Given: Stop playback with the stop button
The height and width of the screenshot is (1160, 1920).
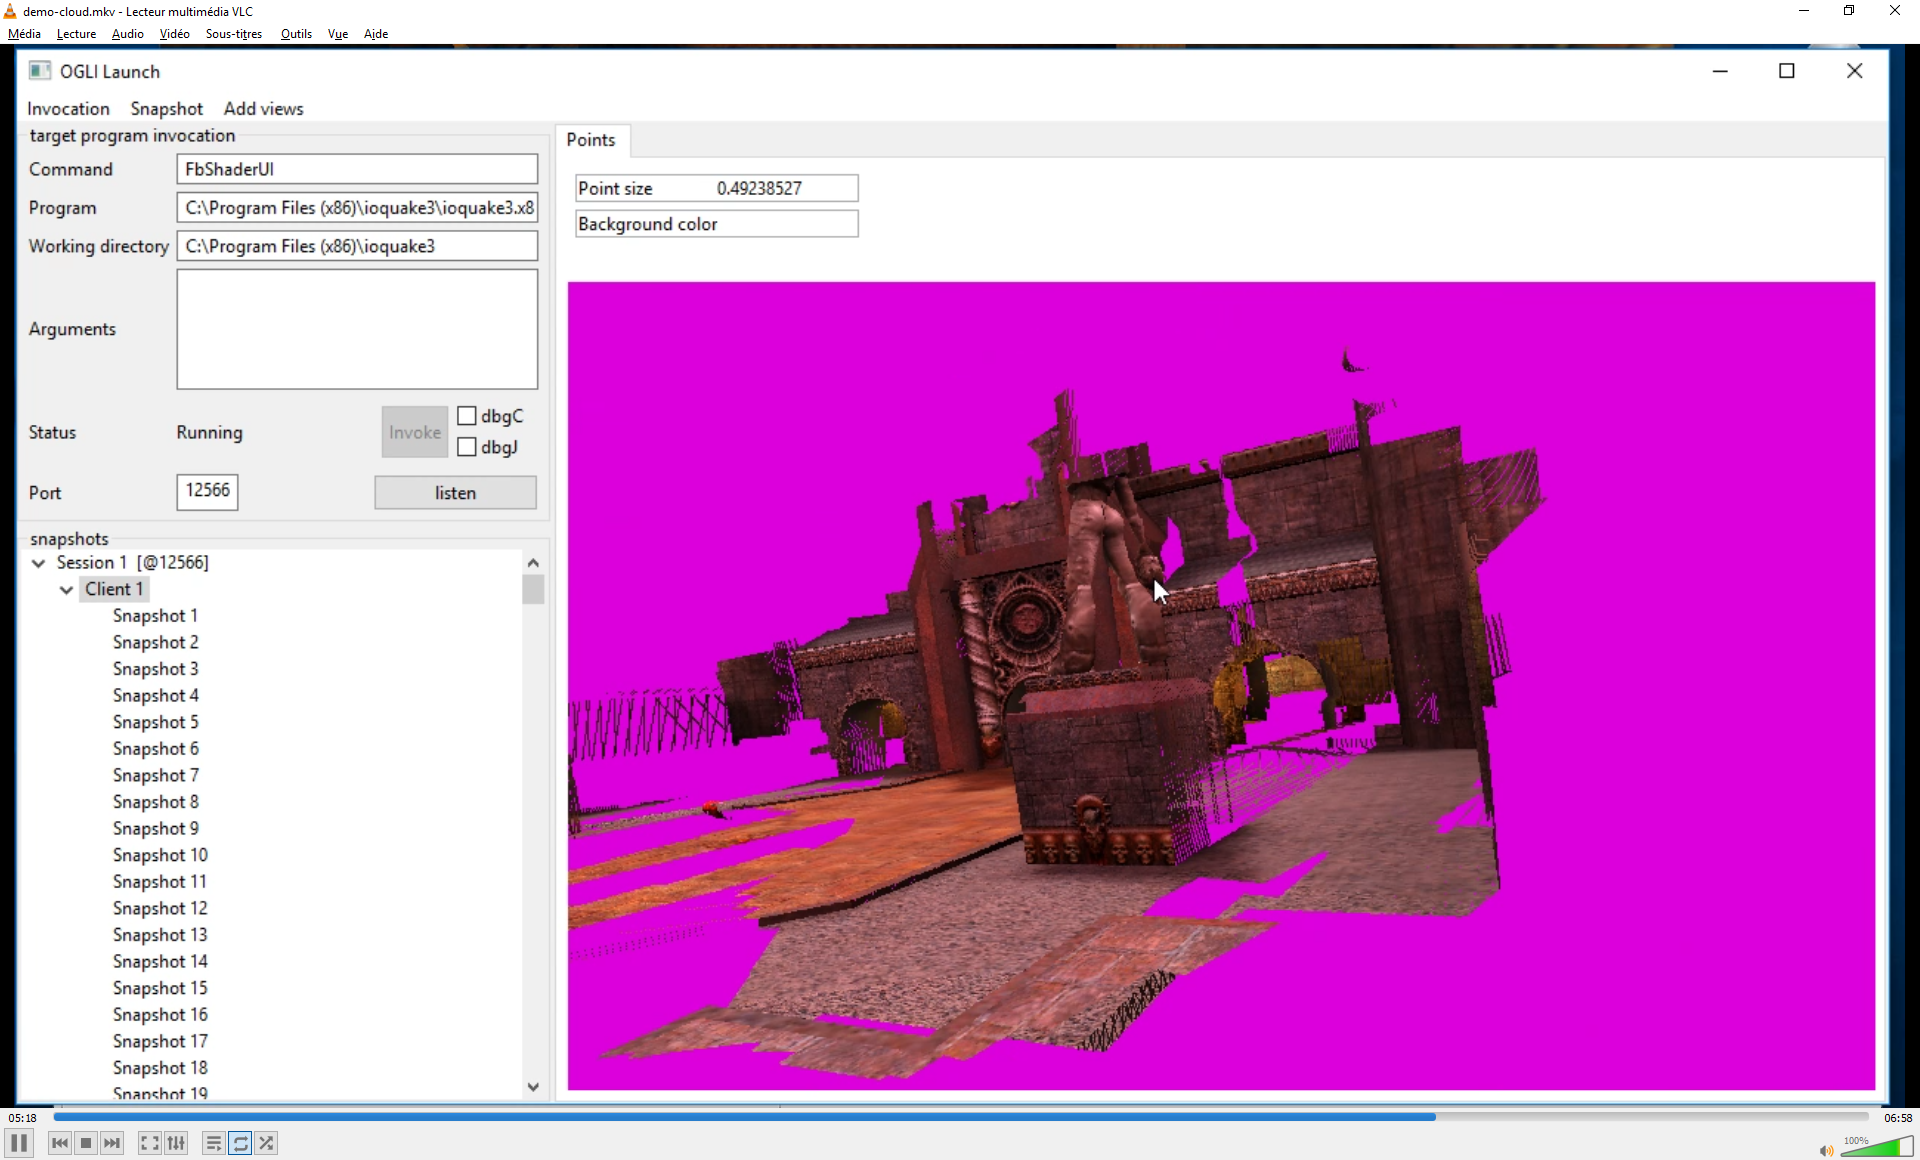Looking at the screenshot, I should pyautogui.click(x=86, y=1143).
